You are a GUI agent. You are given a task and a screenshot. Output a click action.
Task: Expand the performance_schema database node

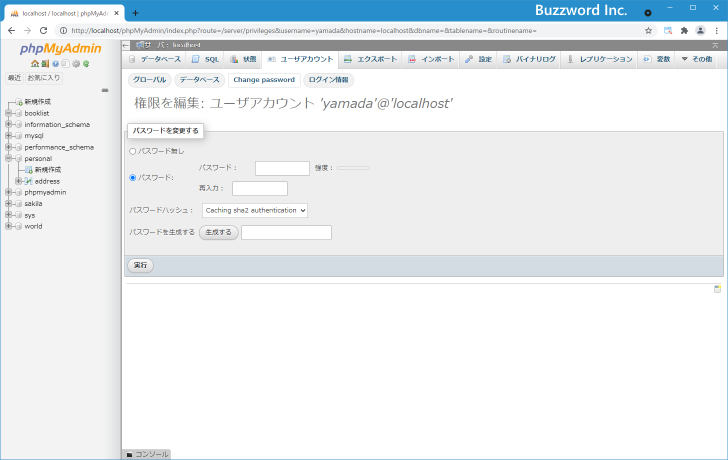coord(8,147)
